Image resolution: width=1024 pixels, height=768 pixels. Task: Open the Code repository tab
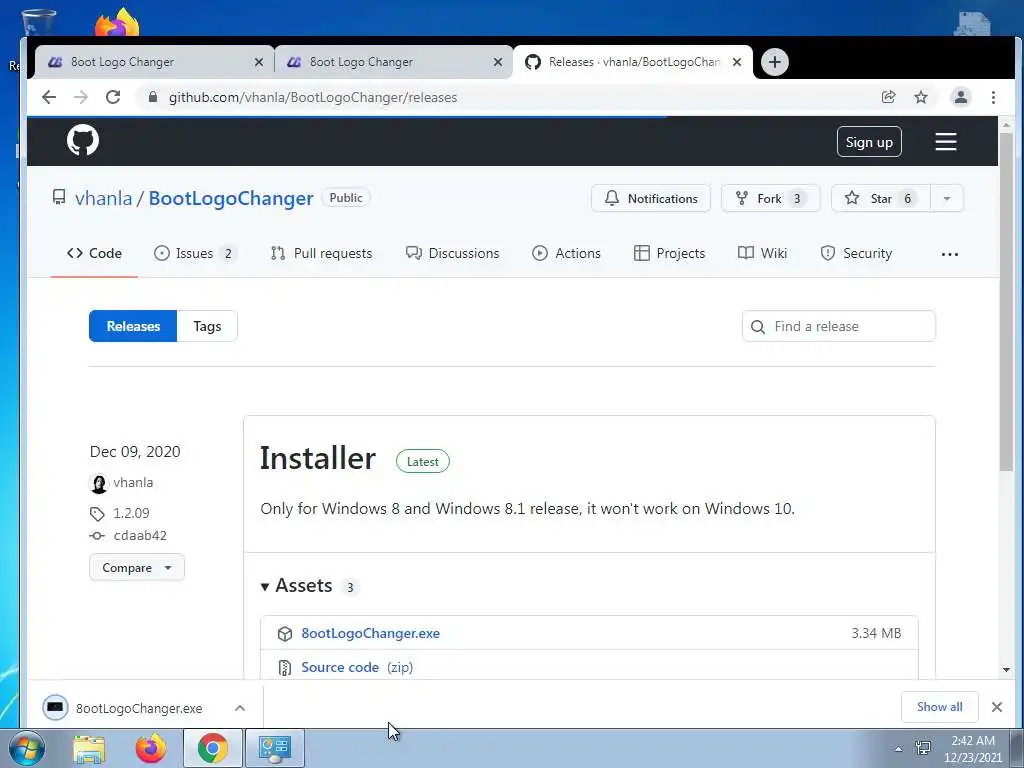pyautogui.click(x=95, y=253)
